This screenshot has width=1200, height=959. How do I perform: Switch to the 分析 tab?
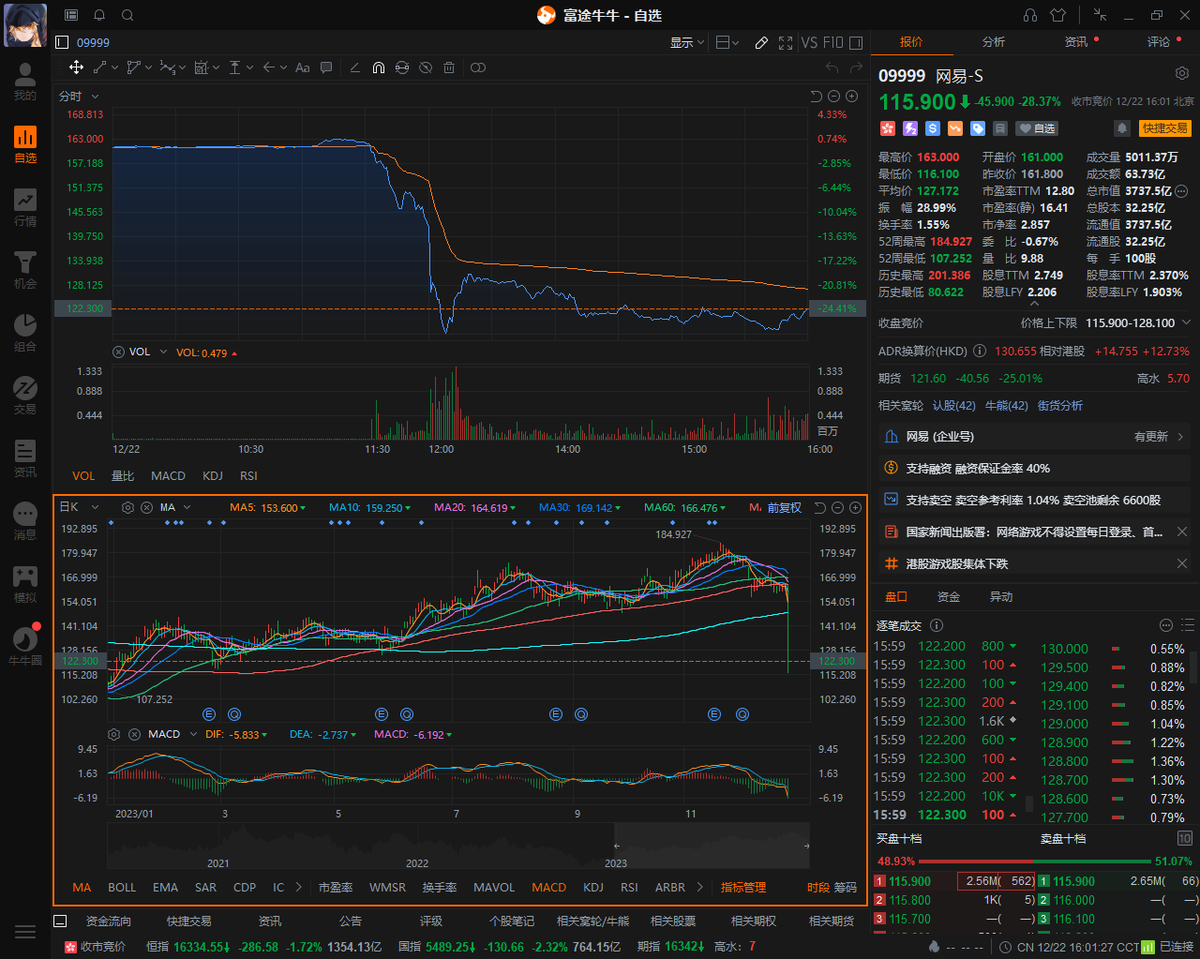993,42
